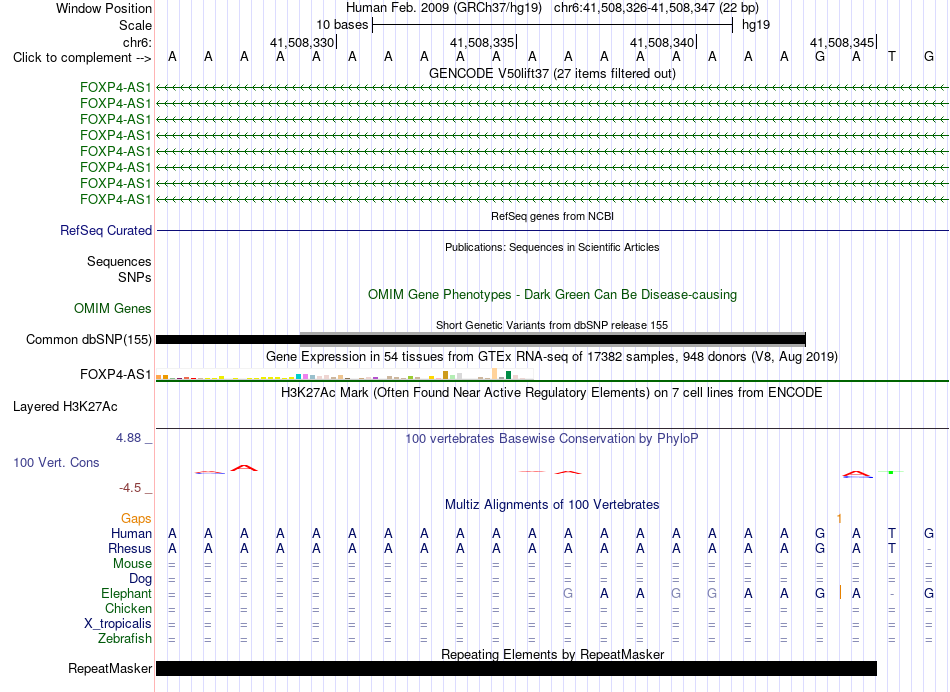Click the '10 bases' scale bar label

point(342,25)
